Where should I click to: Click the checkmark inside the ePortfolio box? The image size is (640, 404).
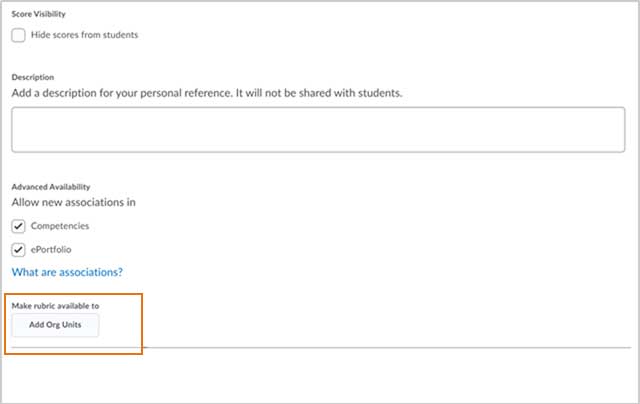tap(18, 250)
